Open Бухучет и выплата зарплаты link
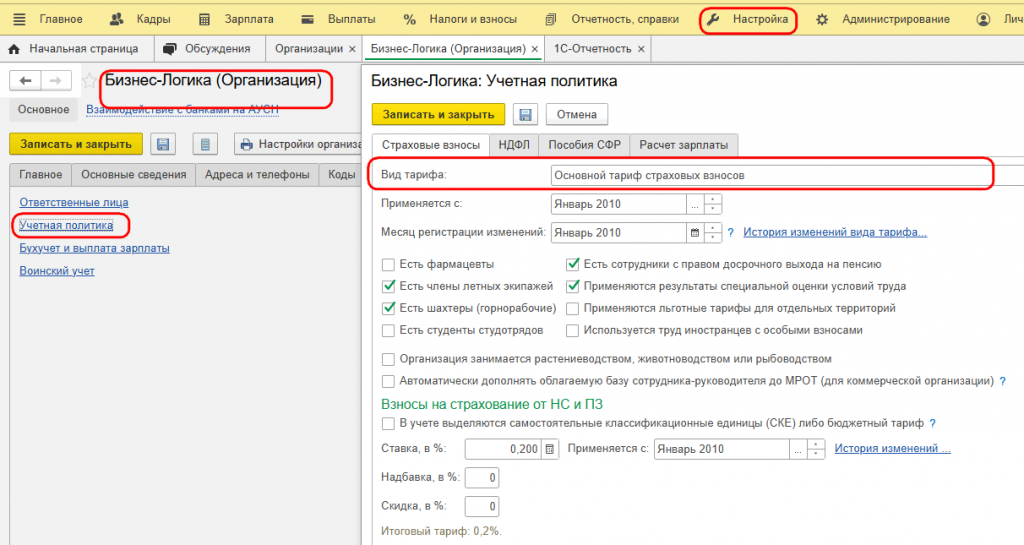 [95, 248]
